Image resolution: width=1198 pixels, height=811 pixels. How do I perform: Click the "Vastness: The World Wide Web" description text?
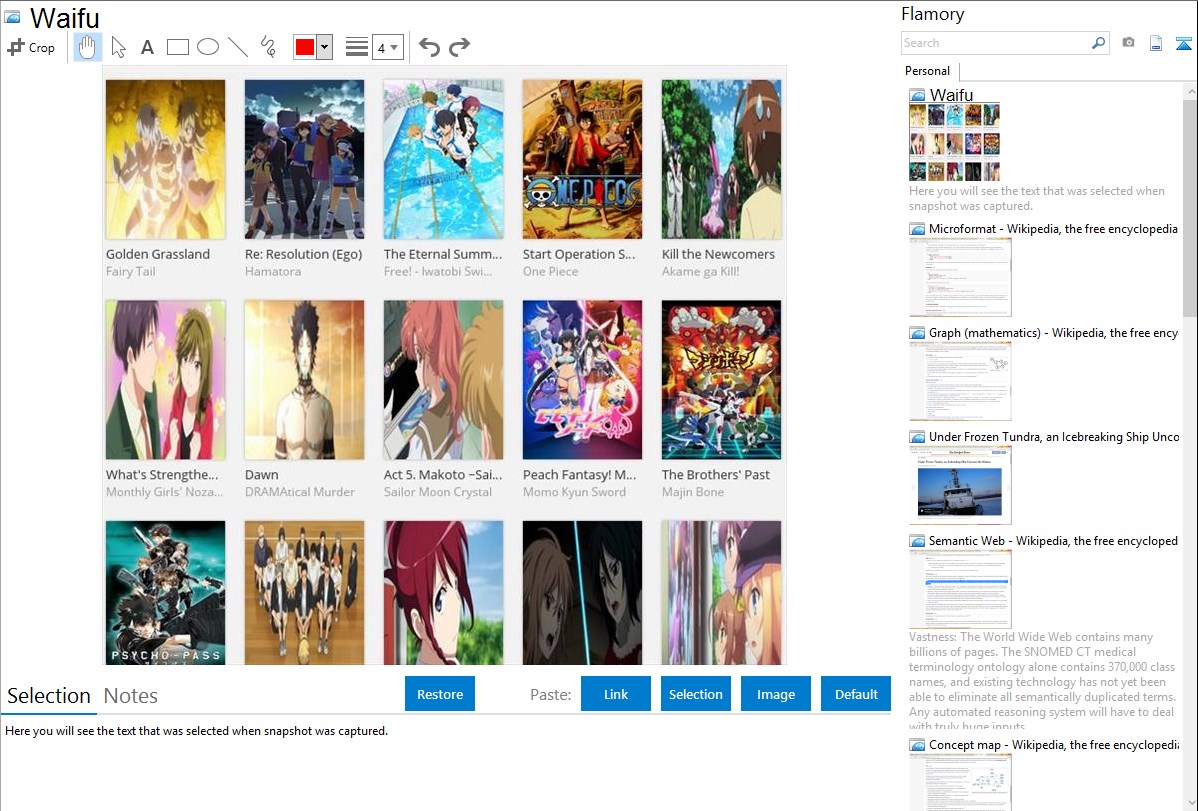click(x=1043, y=682)
